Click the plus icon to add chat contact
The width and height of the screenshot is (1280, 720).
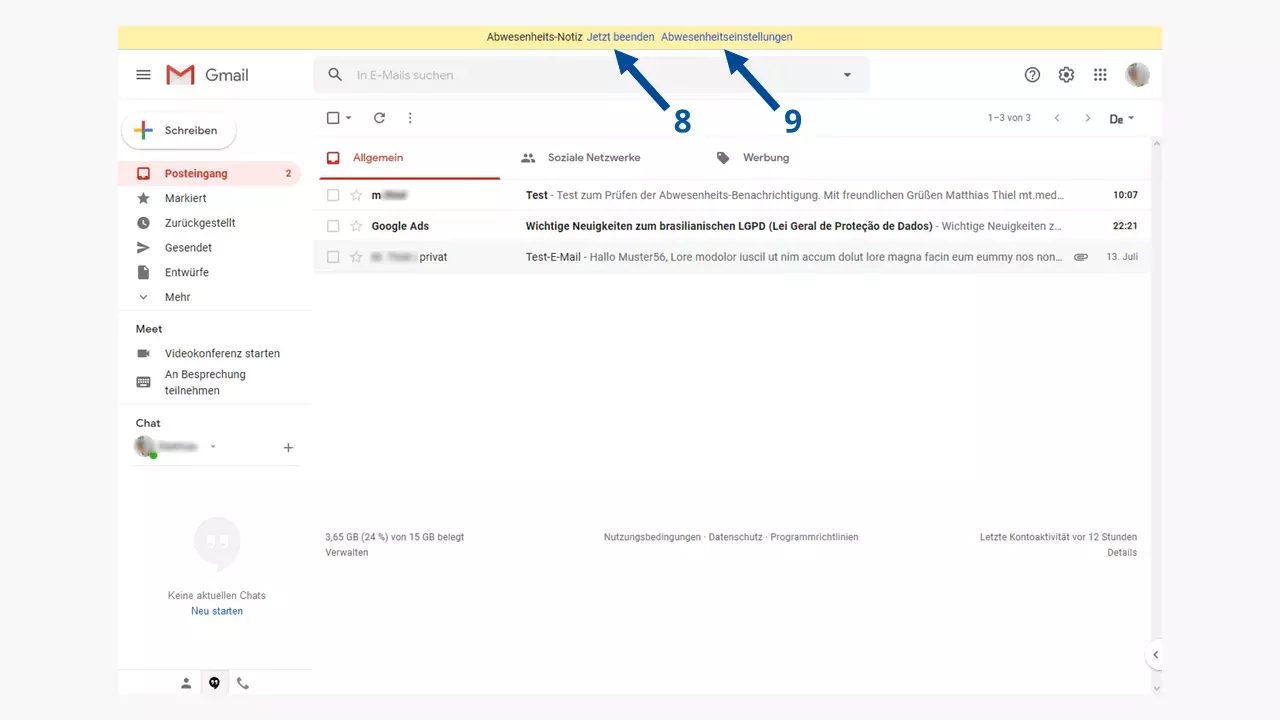pyautogui.click(x=288, y=448)
